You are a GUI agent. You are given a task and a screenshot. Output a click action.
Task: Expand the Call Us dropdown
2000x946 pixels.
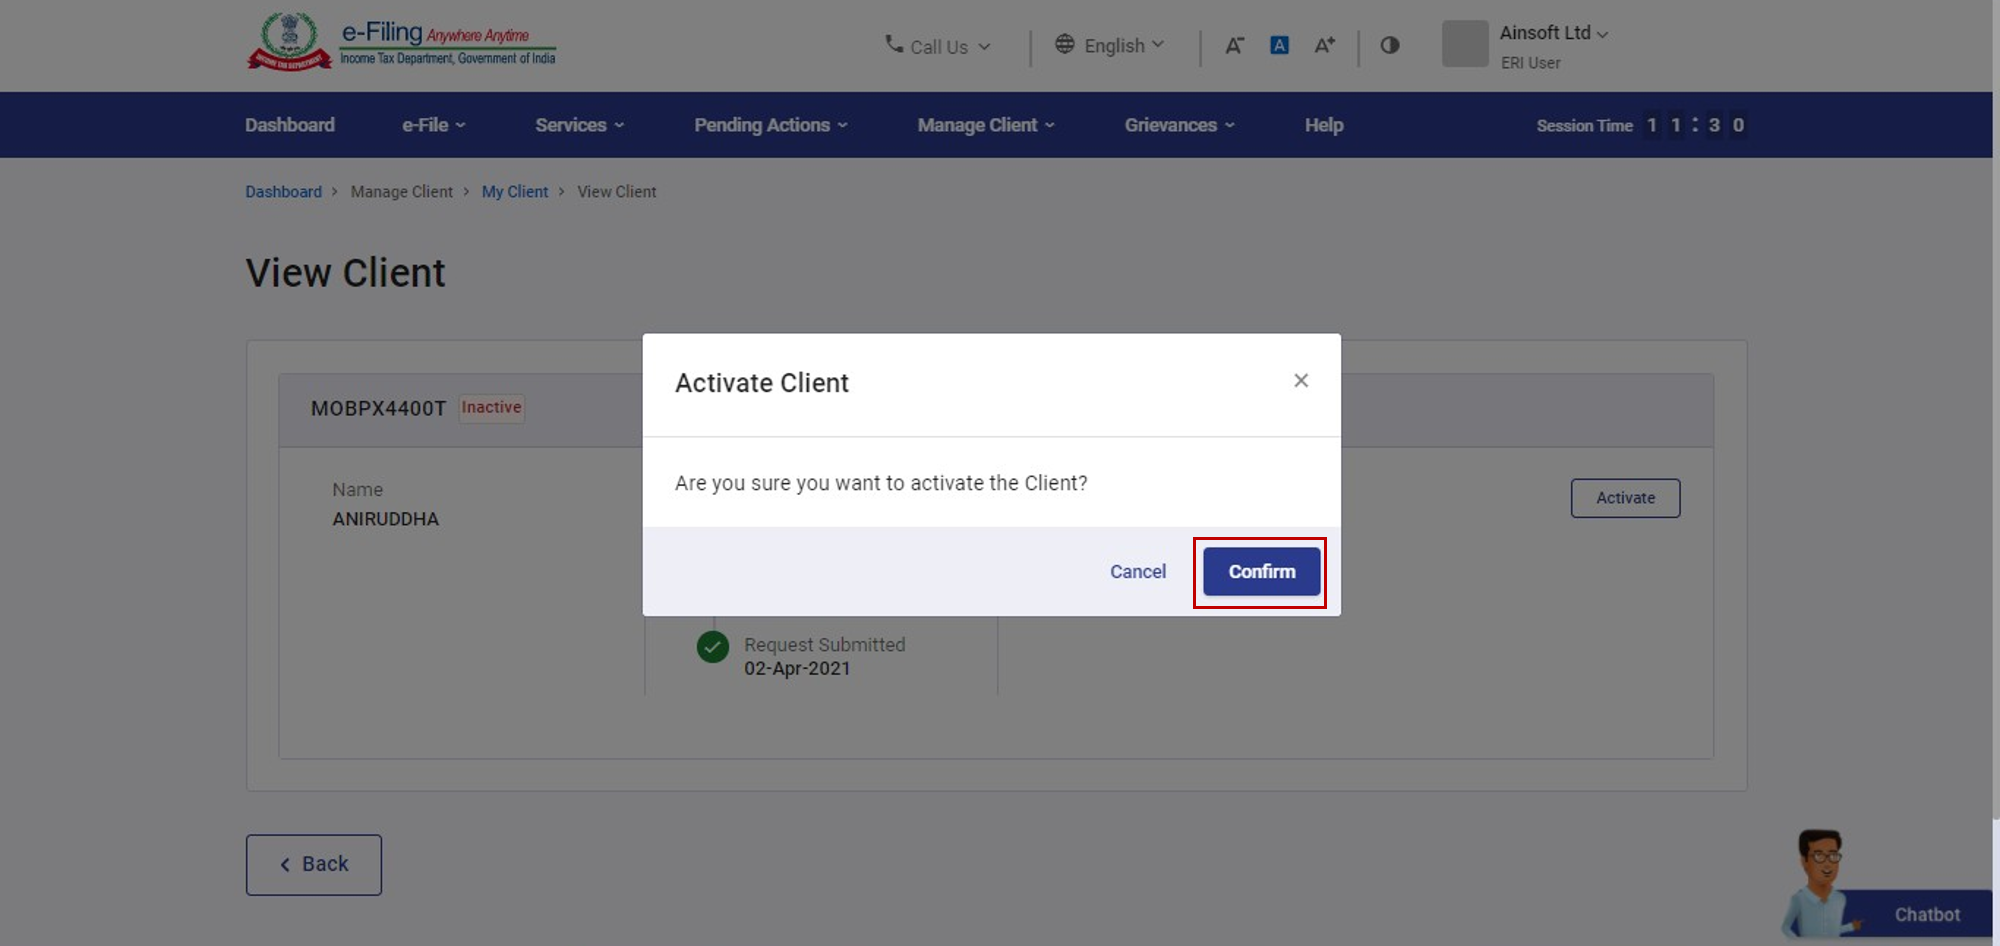(x=938, y=46)
